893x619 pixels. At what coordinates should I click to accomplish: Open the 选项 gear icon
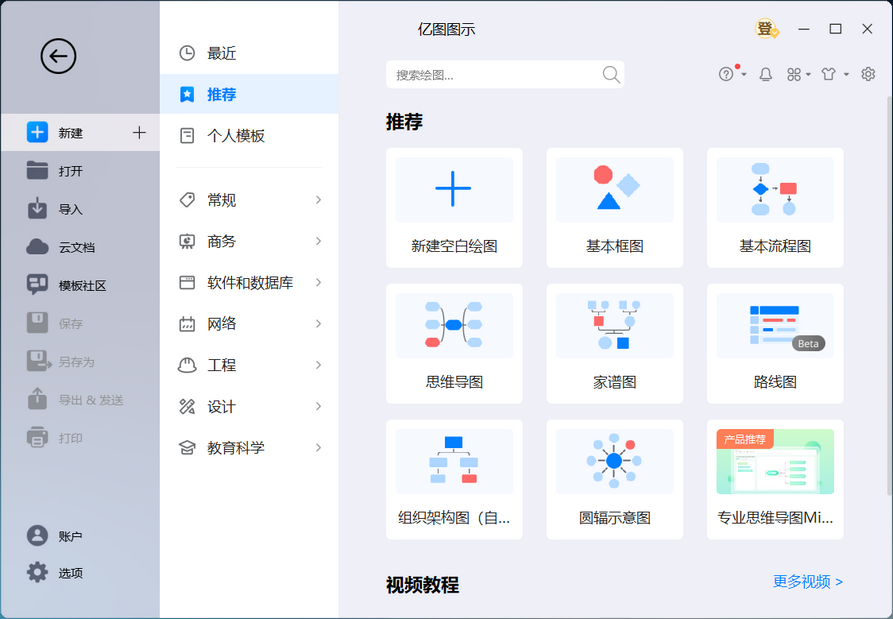(37, 572)
